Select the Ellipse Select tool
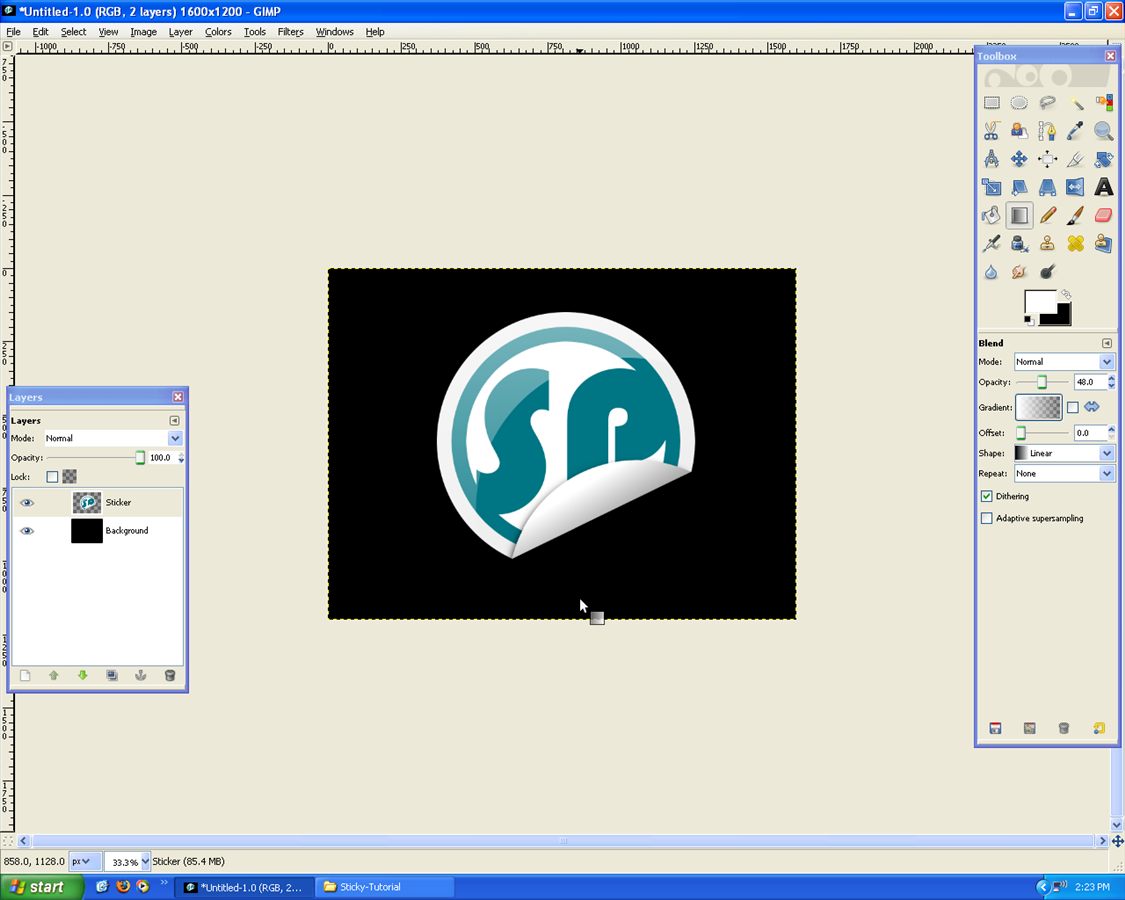This screenshot has width=1125, height=900. [x=1019, y=103]
